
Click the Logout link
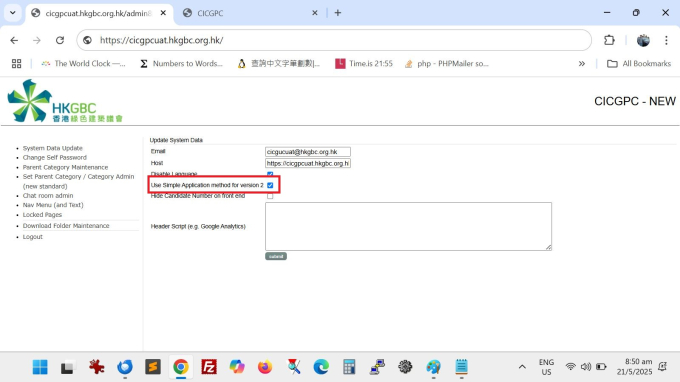click(x=33, y=237)
